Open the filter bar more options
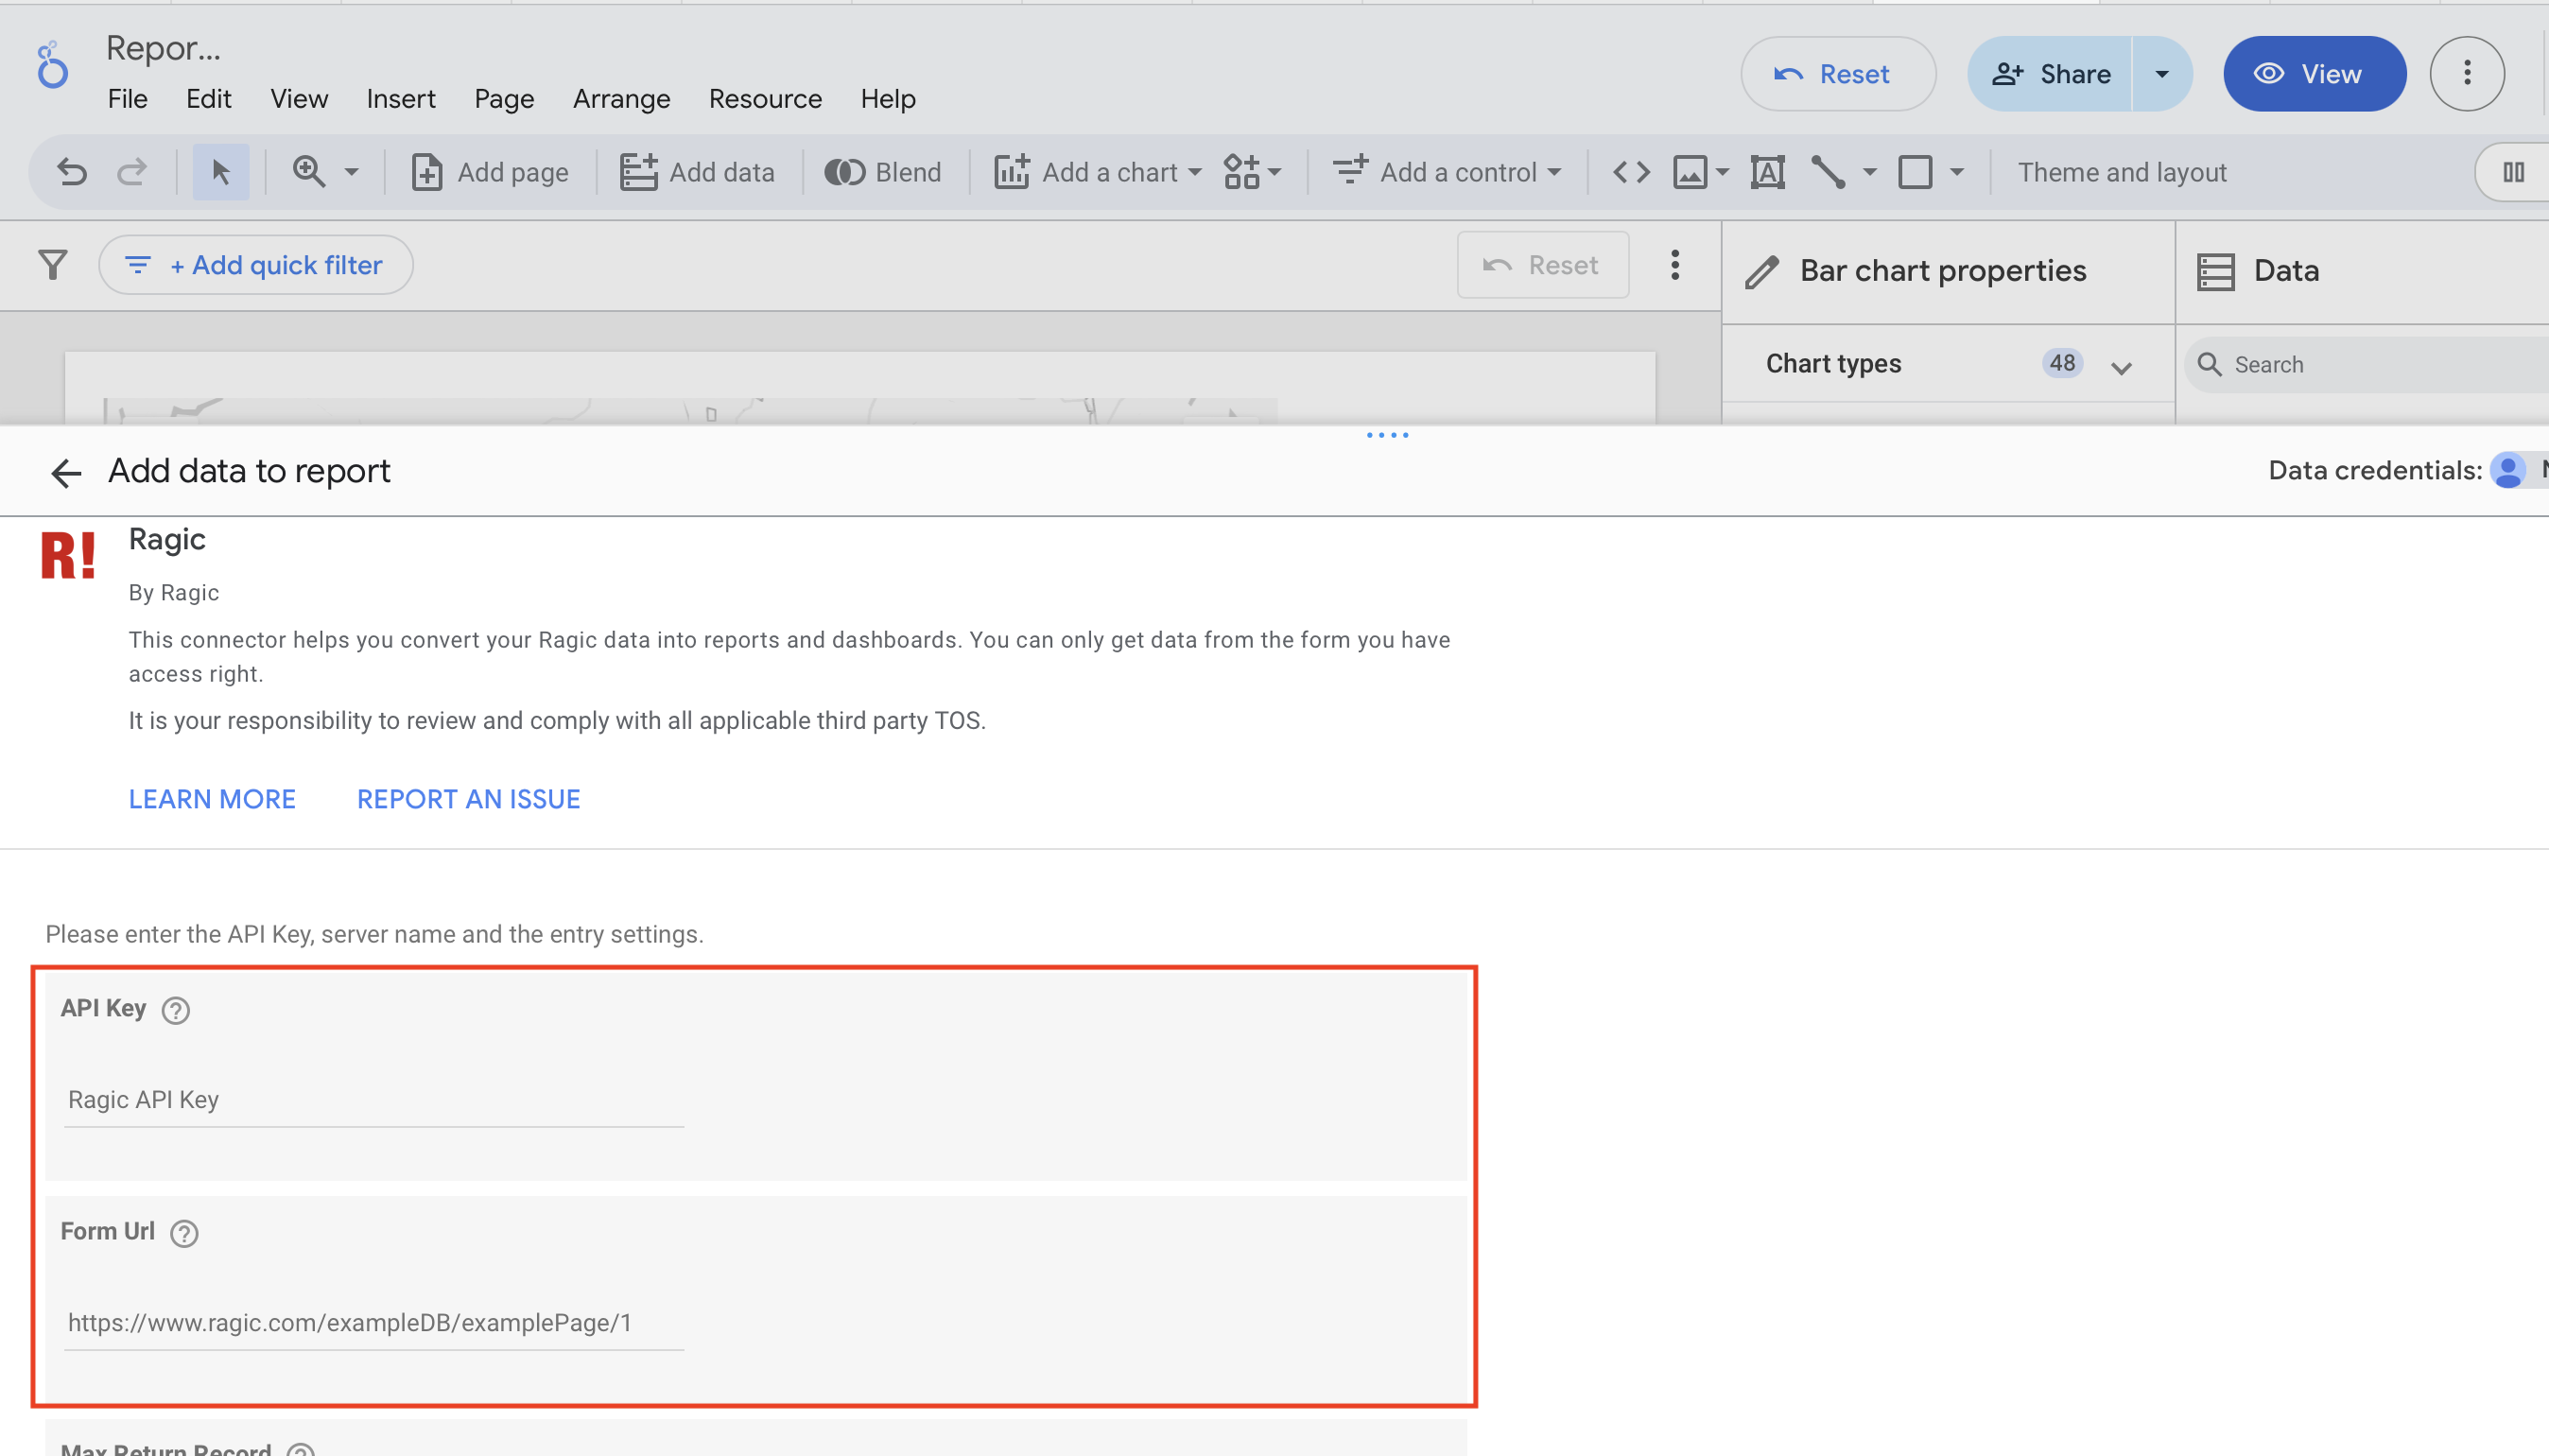This screenshot has height=1456, width=2549. [x=1675, y=265]
